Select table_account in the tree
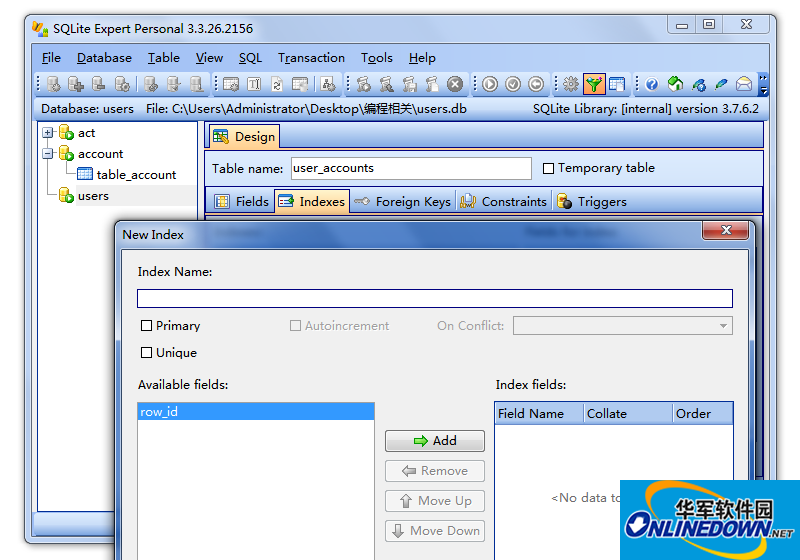 coord(136,174)
